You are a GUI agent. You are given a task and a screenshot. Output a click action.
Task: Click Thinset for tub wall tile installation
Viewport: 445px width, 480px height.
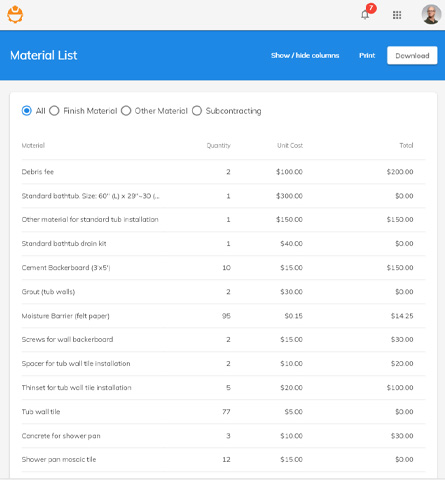77,387
